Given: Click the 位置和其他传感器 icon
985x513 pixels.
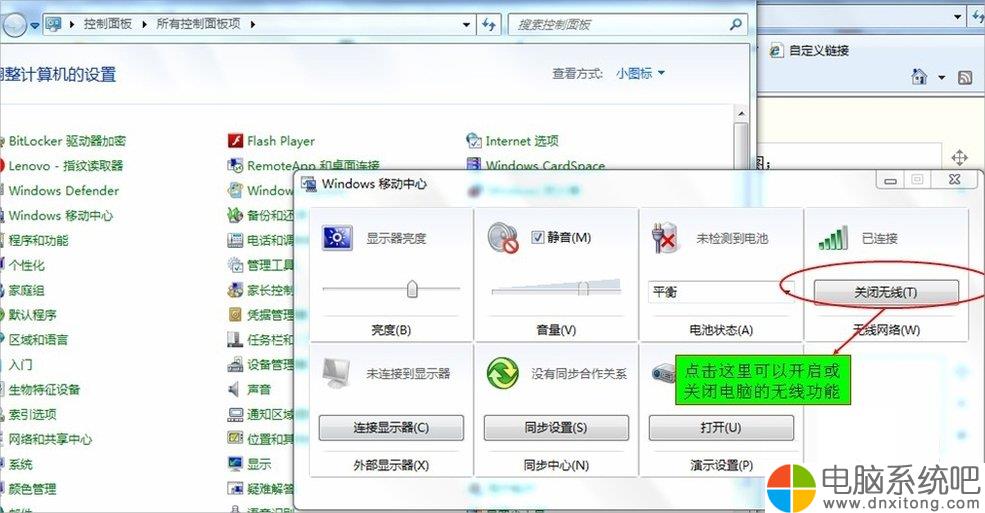Looking at the screenshot, I should (x=236, y=439).
